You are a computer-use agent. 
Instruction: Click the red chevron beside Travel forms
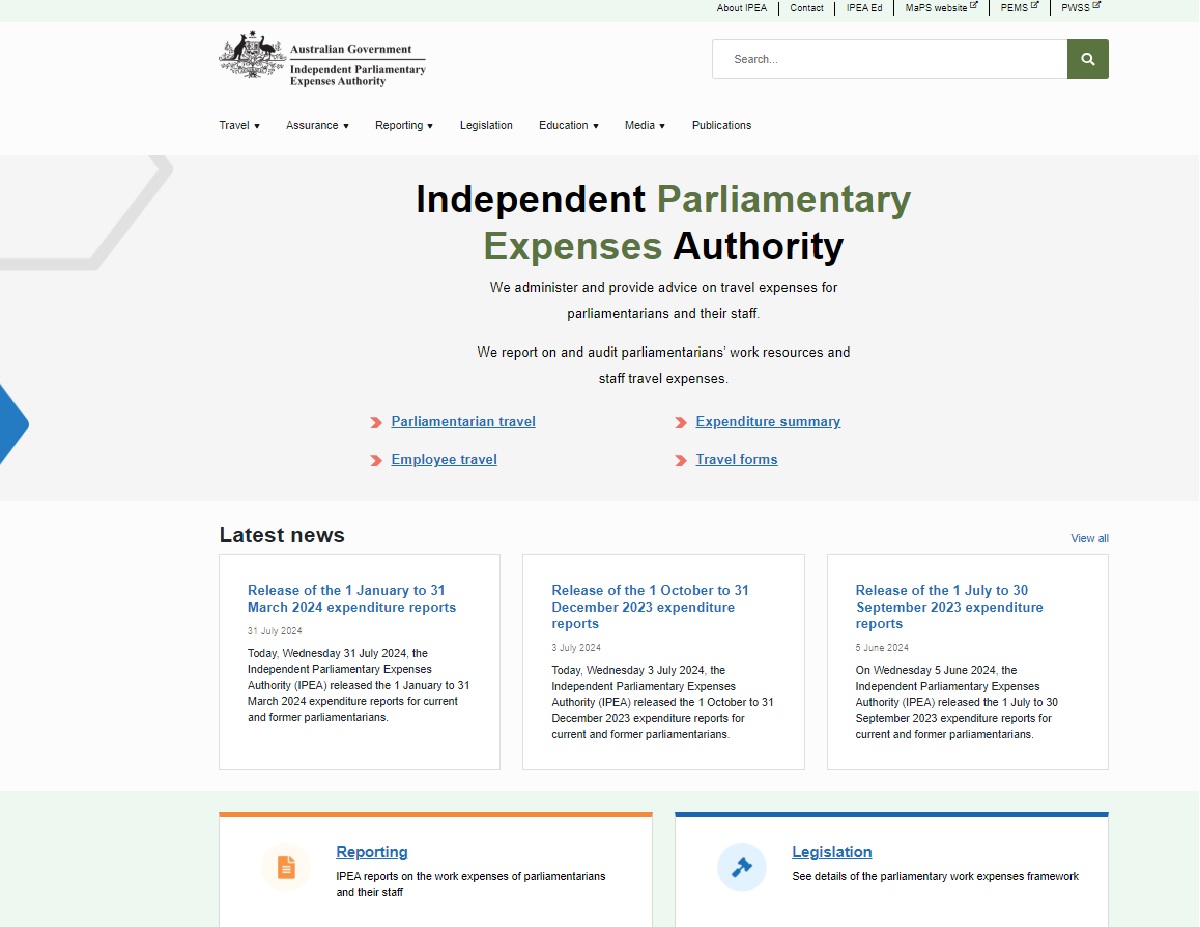[x=681, y=461]
